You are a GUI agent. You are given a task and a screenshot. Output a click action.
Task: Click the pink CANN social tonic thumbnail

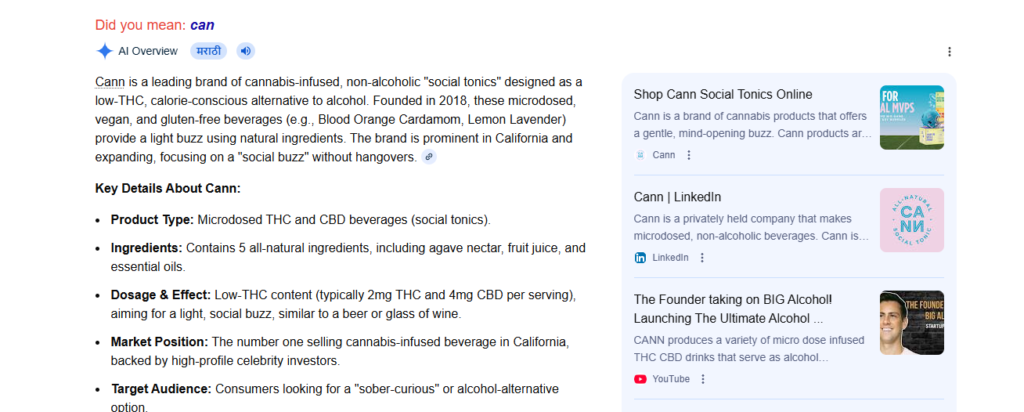tap(911, 220)
